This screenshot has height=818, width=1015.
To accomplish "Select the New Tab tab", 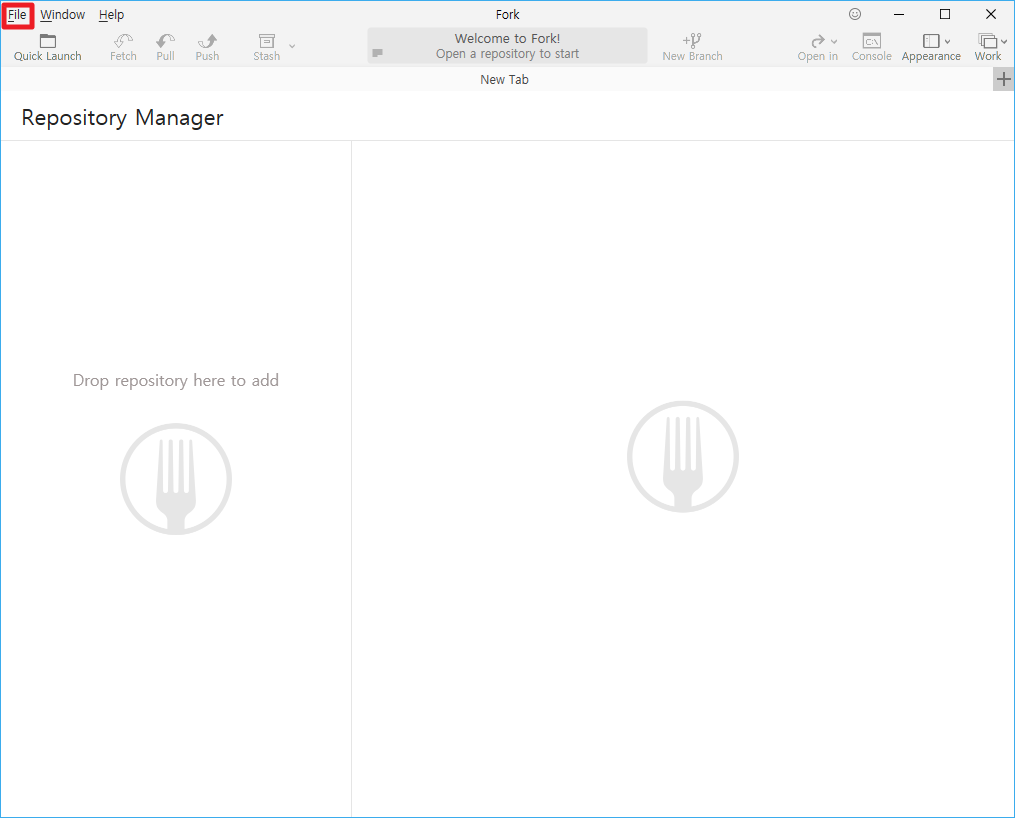I will (504, 80).
